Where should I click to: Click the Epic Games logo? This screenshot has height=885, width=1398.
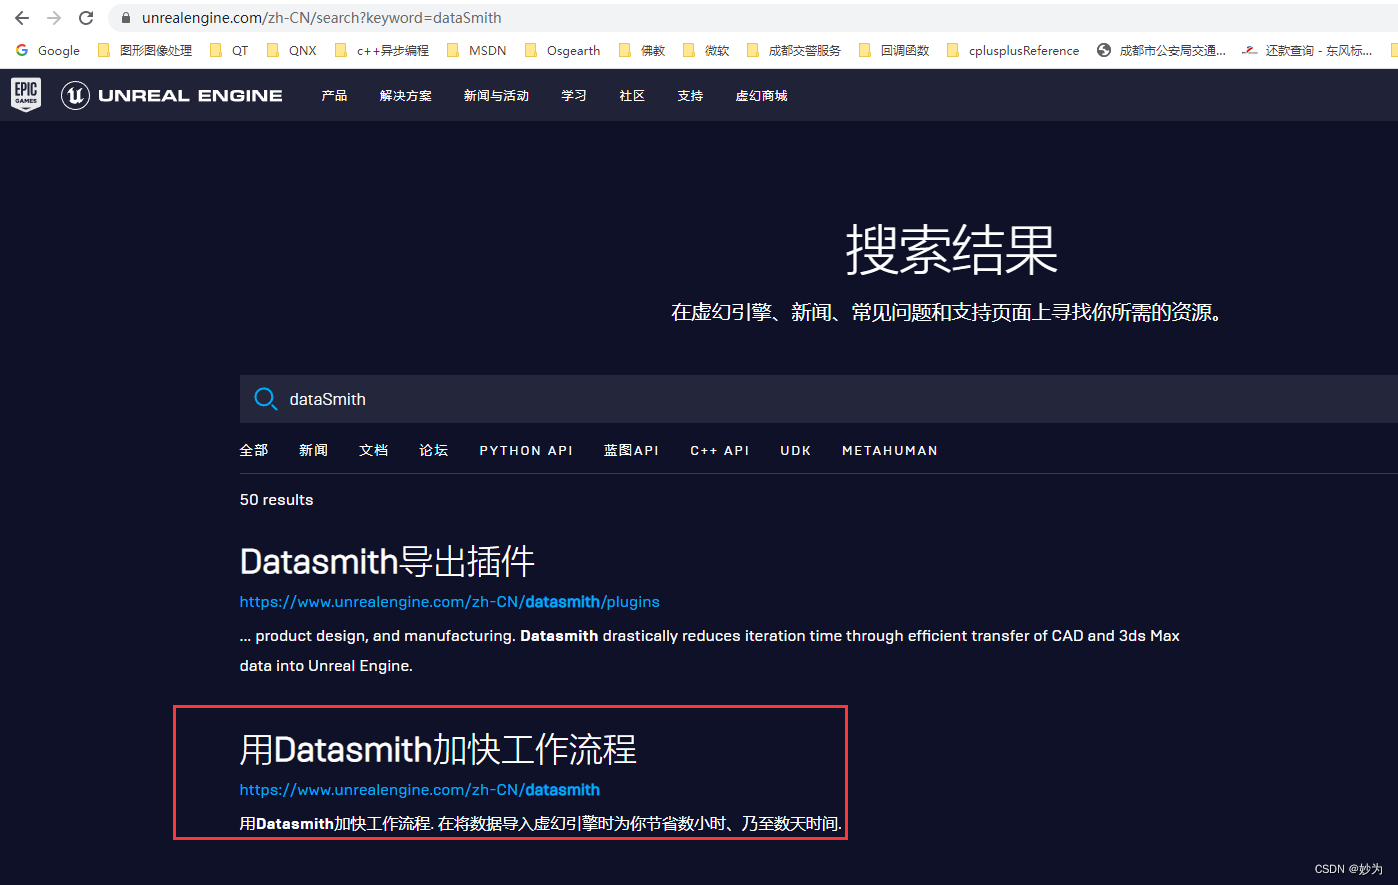tap(25, 95)
